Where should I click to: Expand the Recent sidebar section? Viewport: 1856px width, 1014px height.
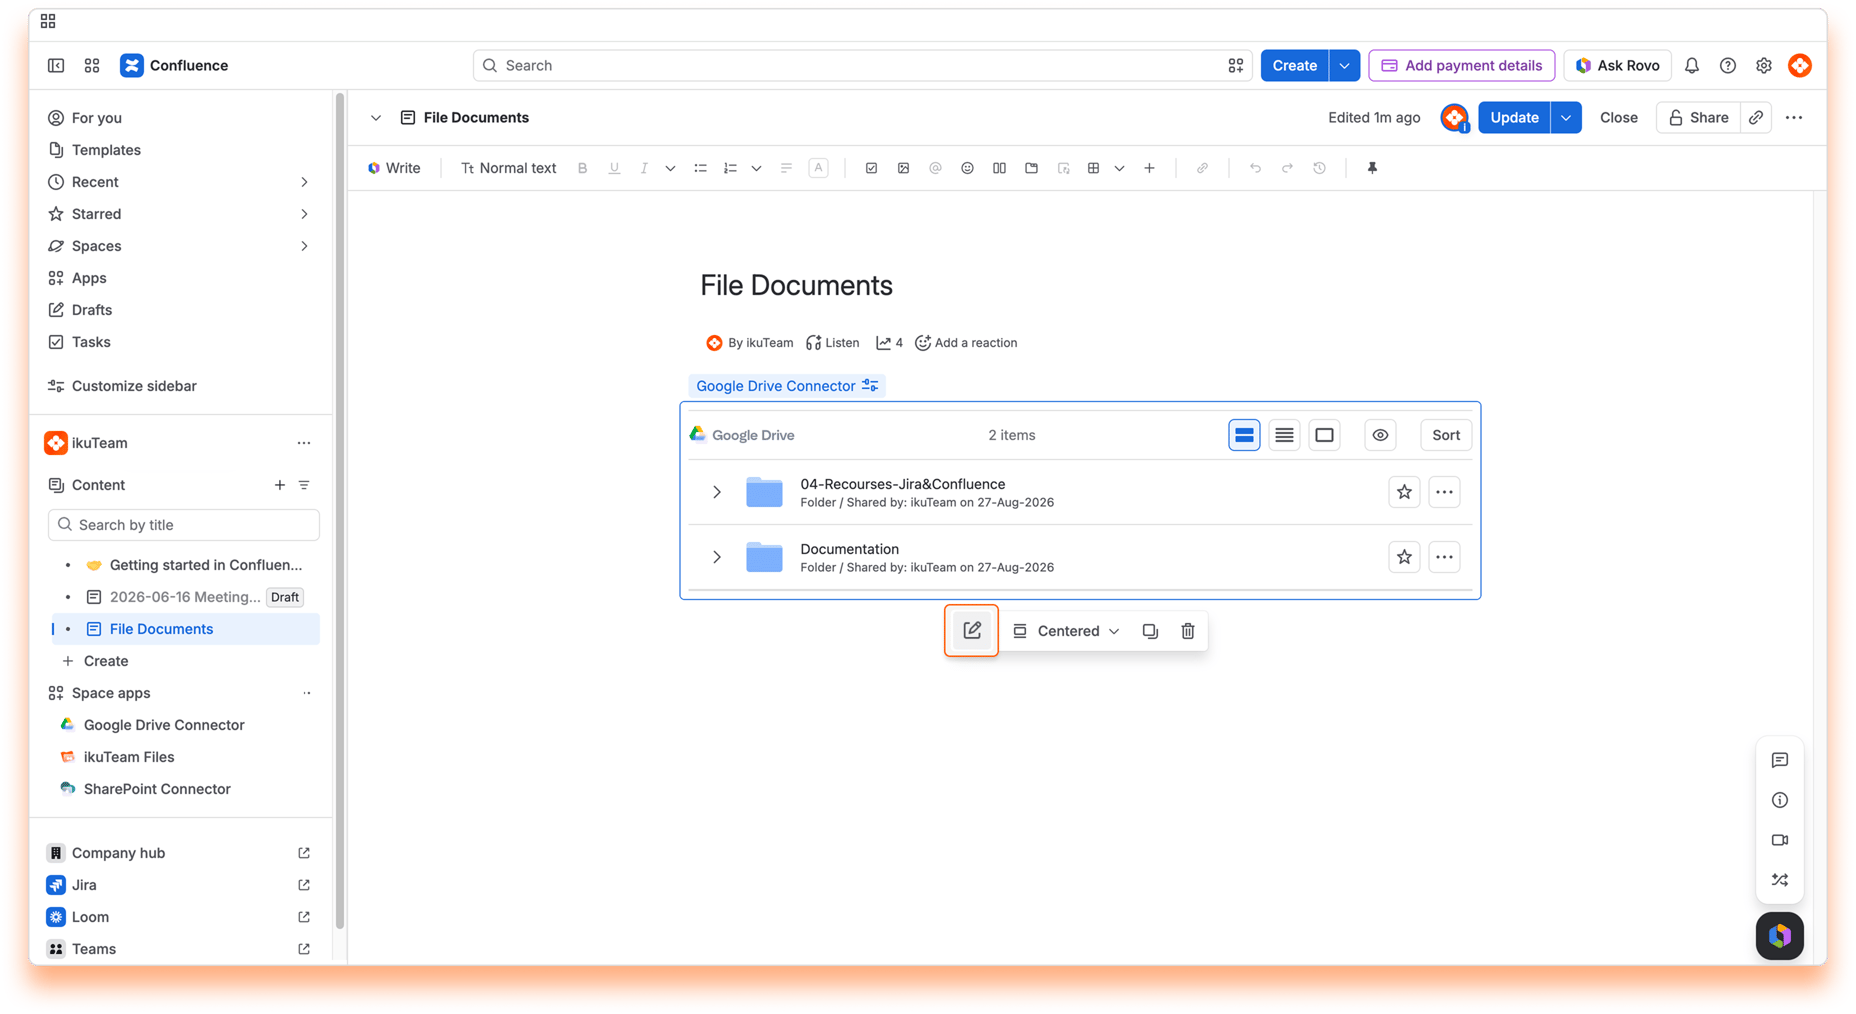coord(304,182)
